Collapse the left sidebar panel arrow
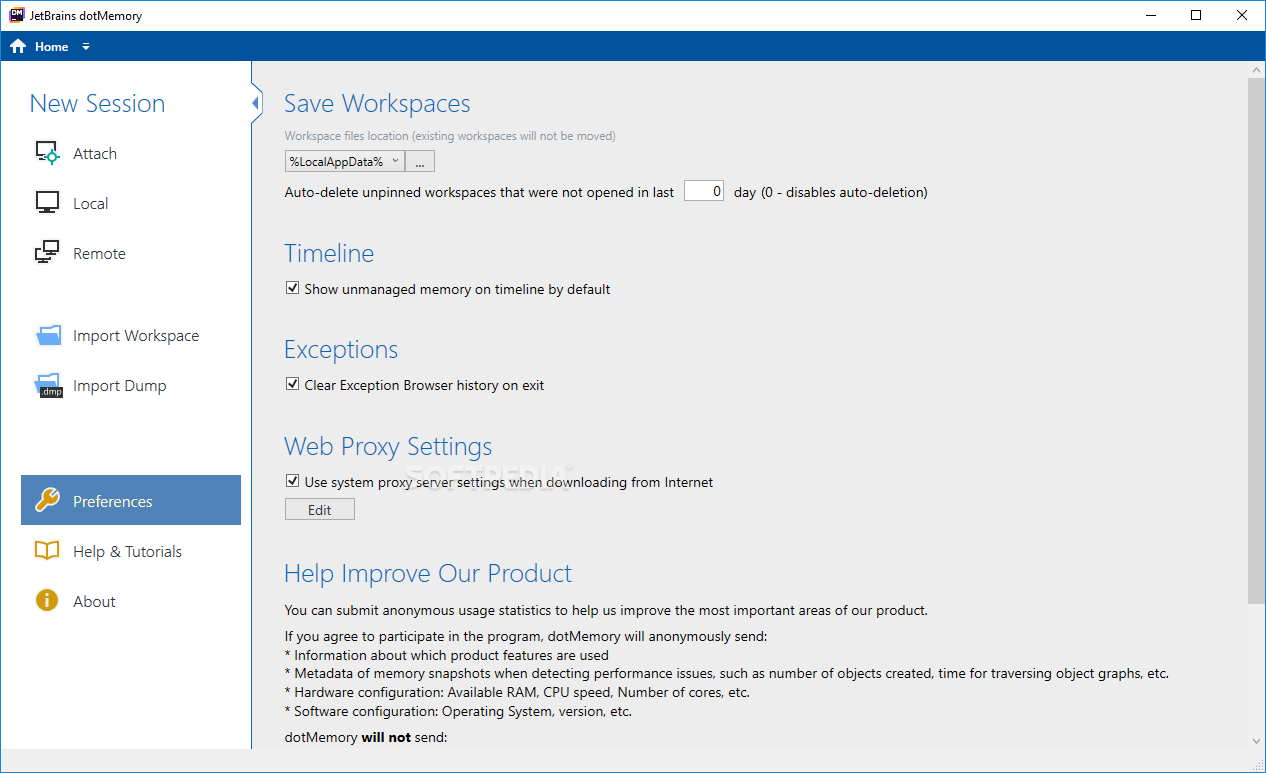 click(256, 103)
